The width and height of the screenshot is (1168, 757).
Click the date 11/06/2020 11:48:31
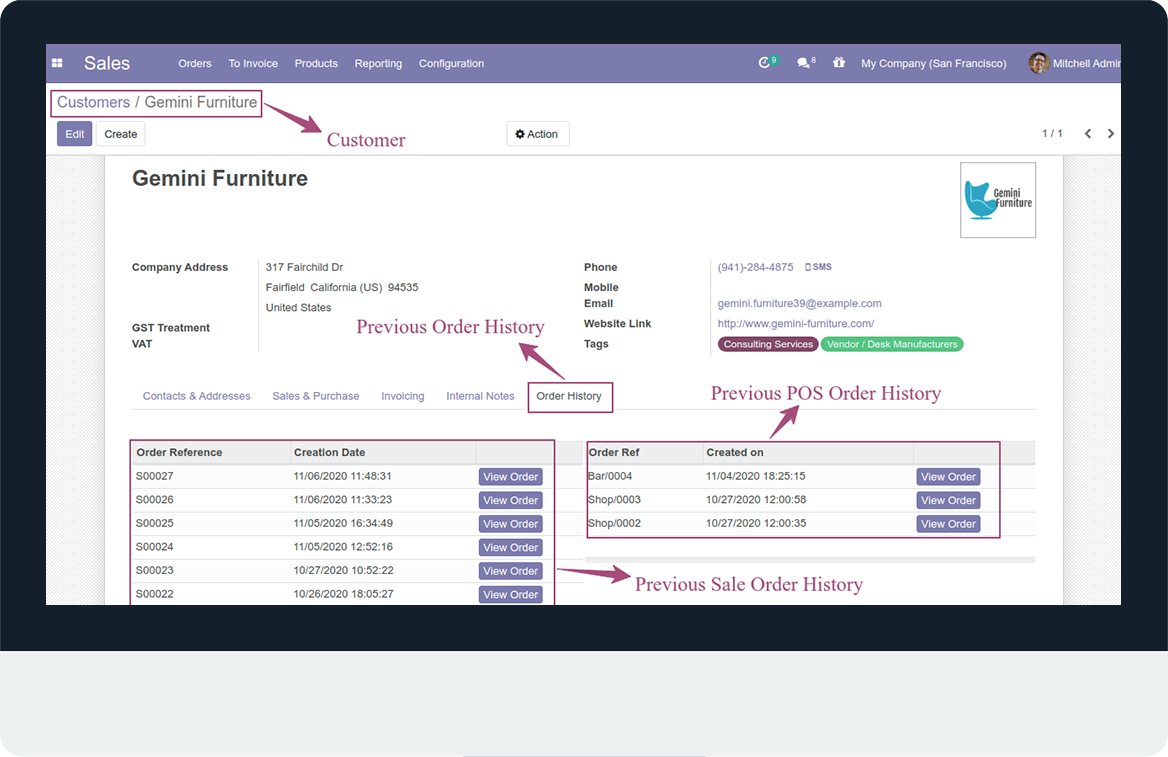point(343,476)
